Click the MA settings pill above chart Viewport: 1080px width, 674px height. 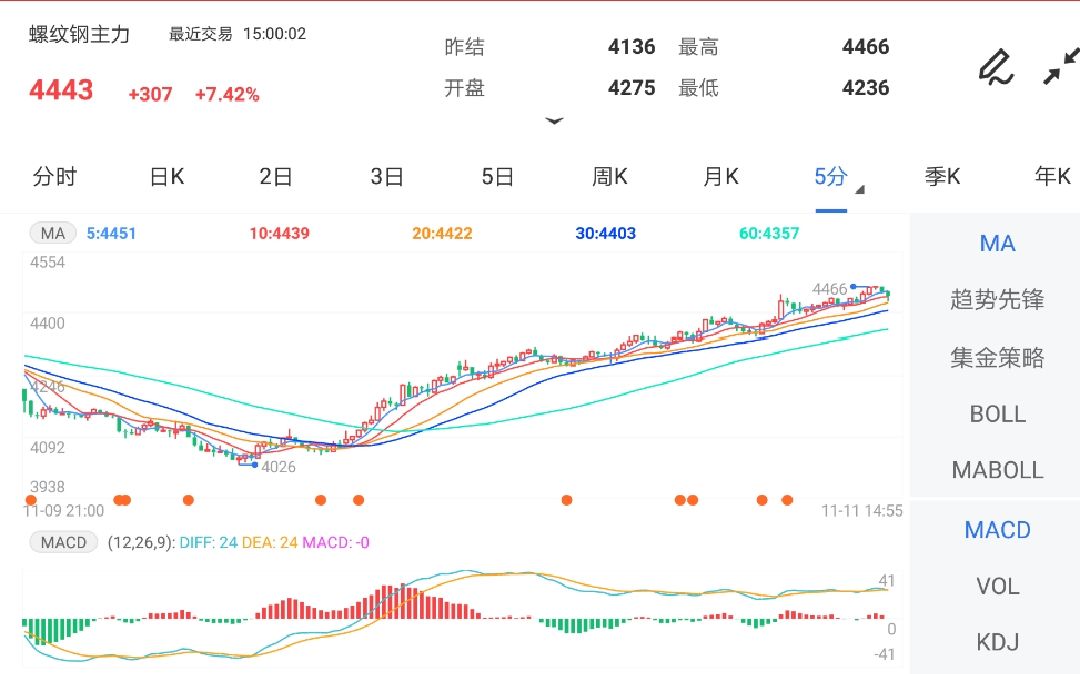coord(53,233)
